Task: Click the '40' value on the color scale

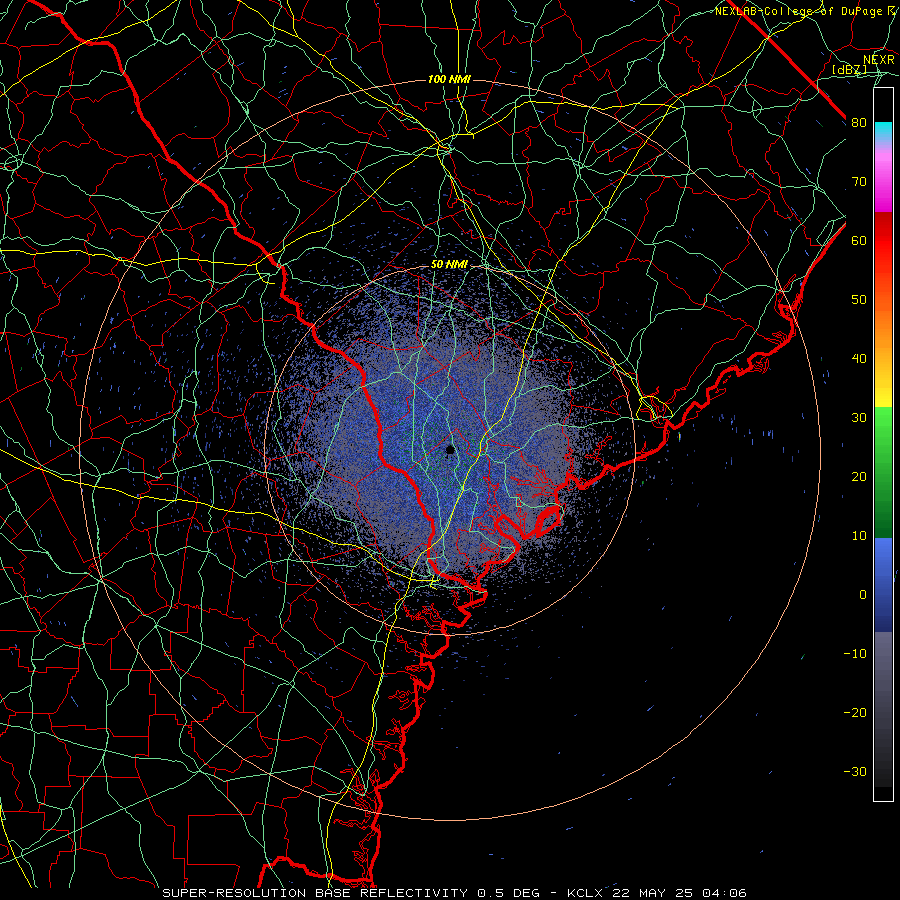Action: (859, 359)
